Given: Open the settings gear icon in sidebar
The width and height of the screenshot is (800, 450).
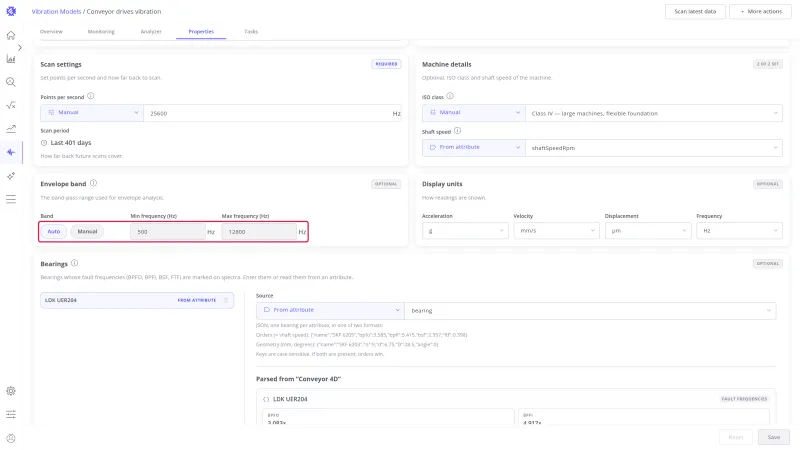Looking at the screenshot, I should [11, 391].
